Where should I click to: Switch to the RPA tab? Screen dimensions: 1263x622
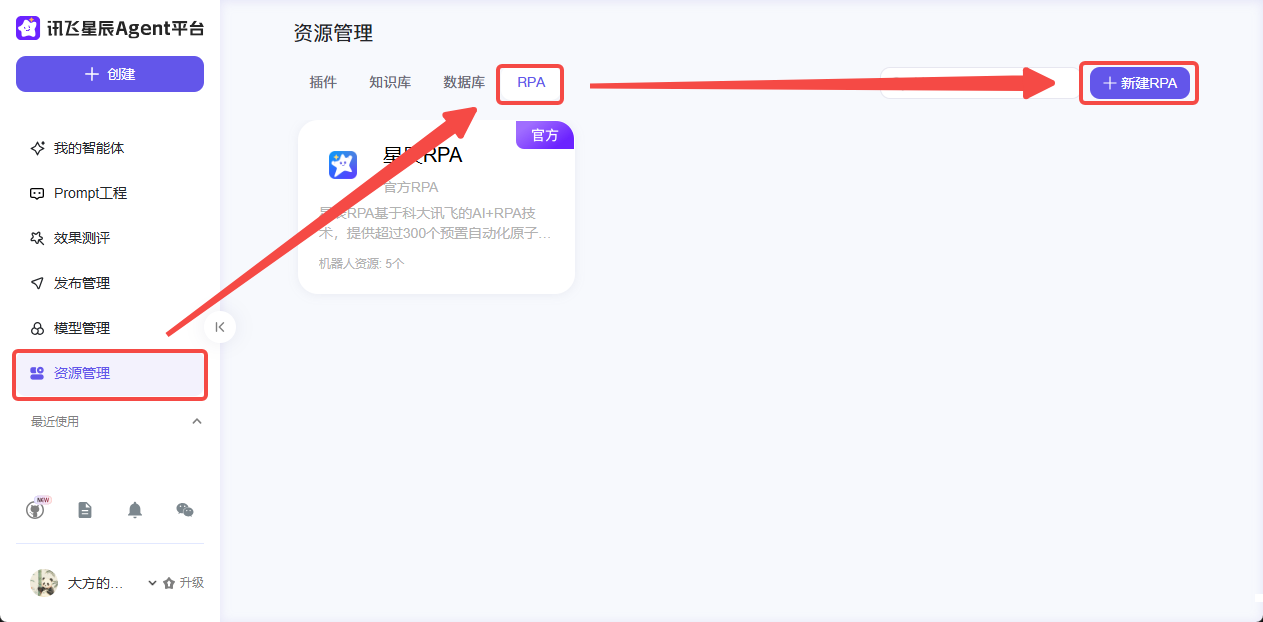[x=530, y=83]
